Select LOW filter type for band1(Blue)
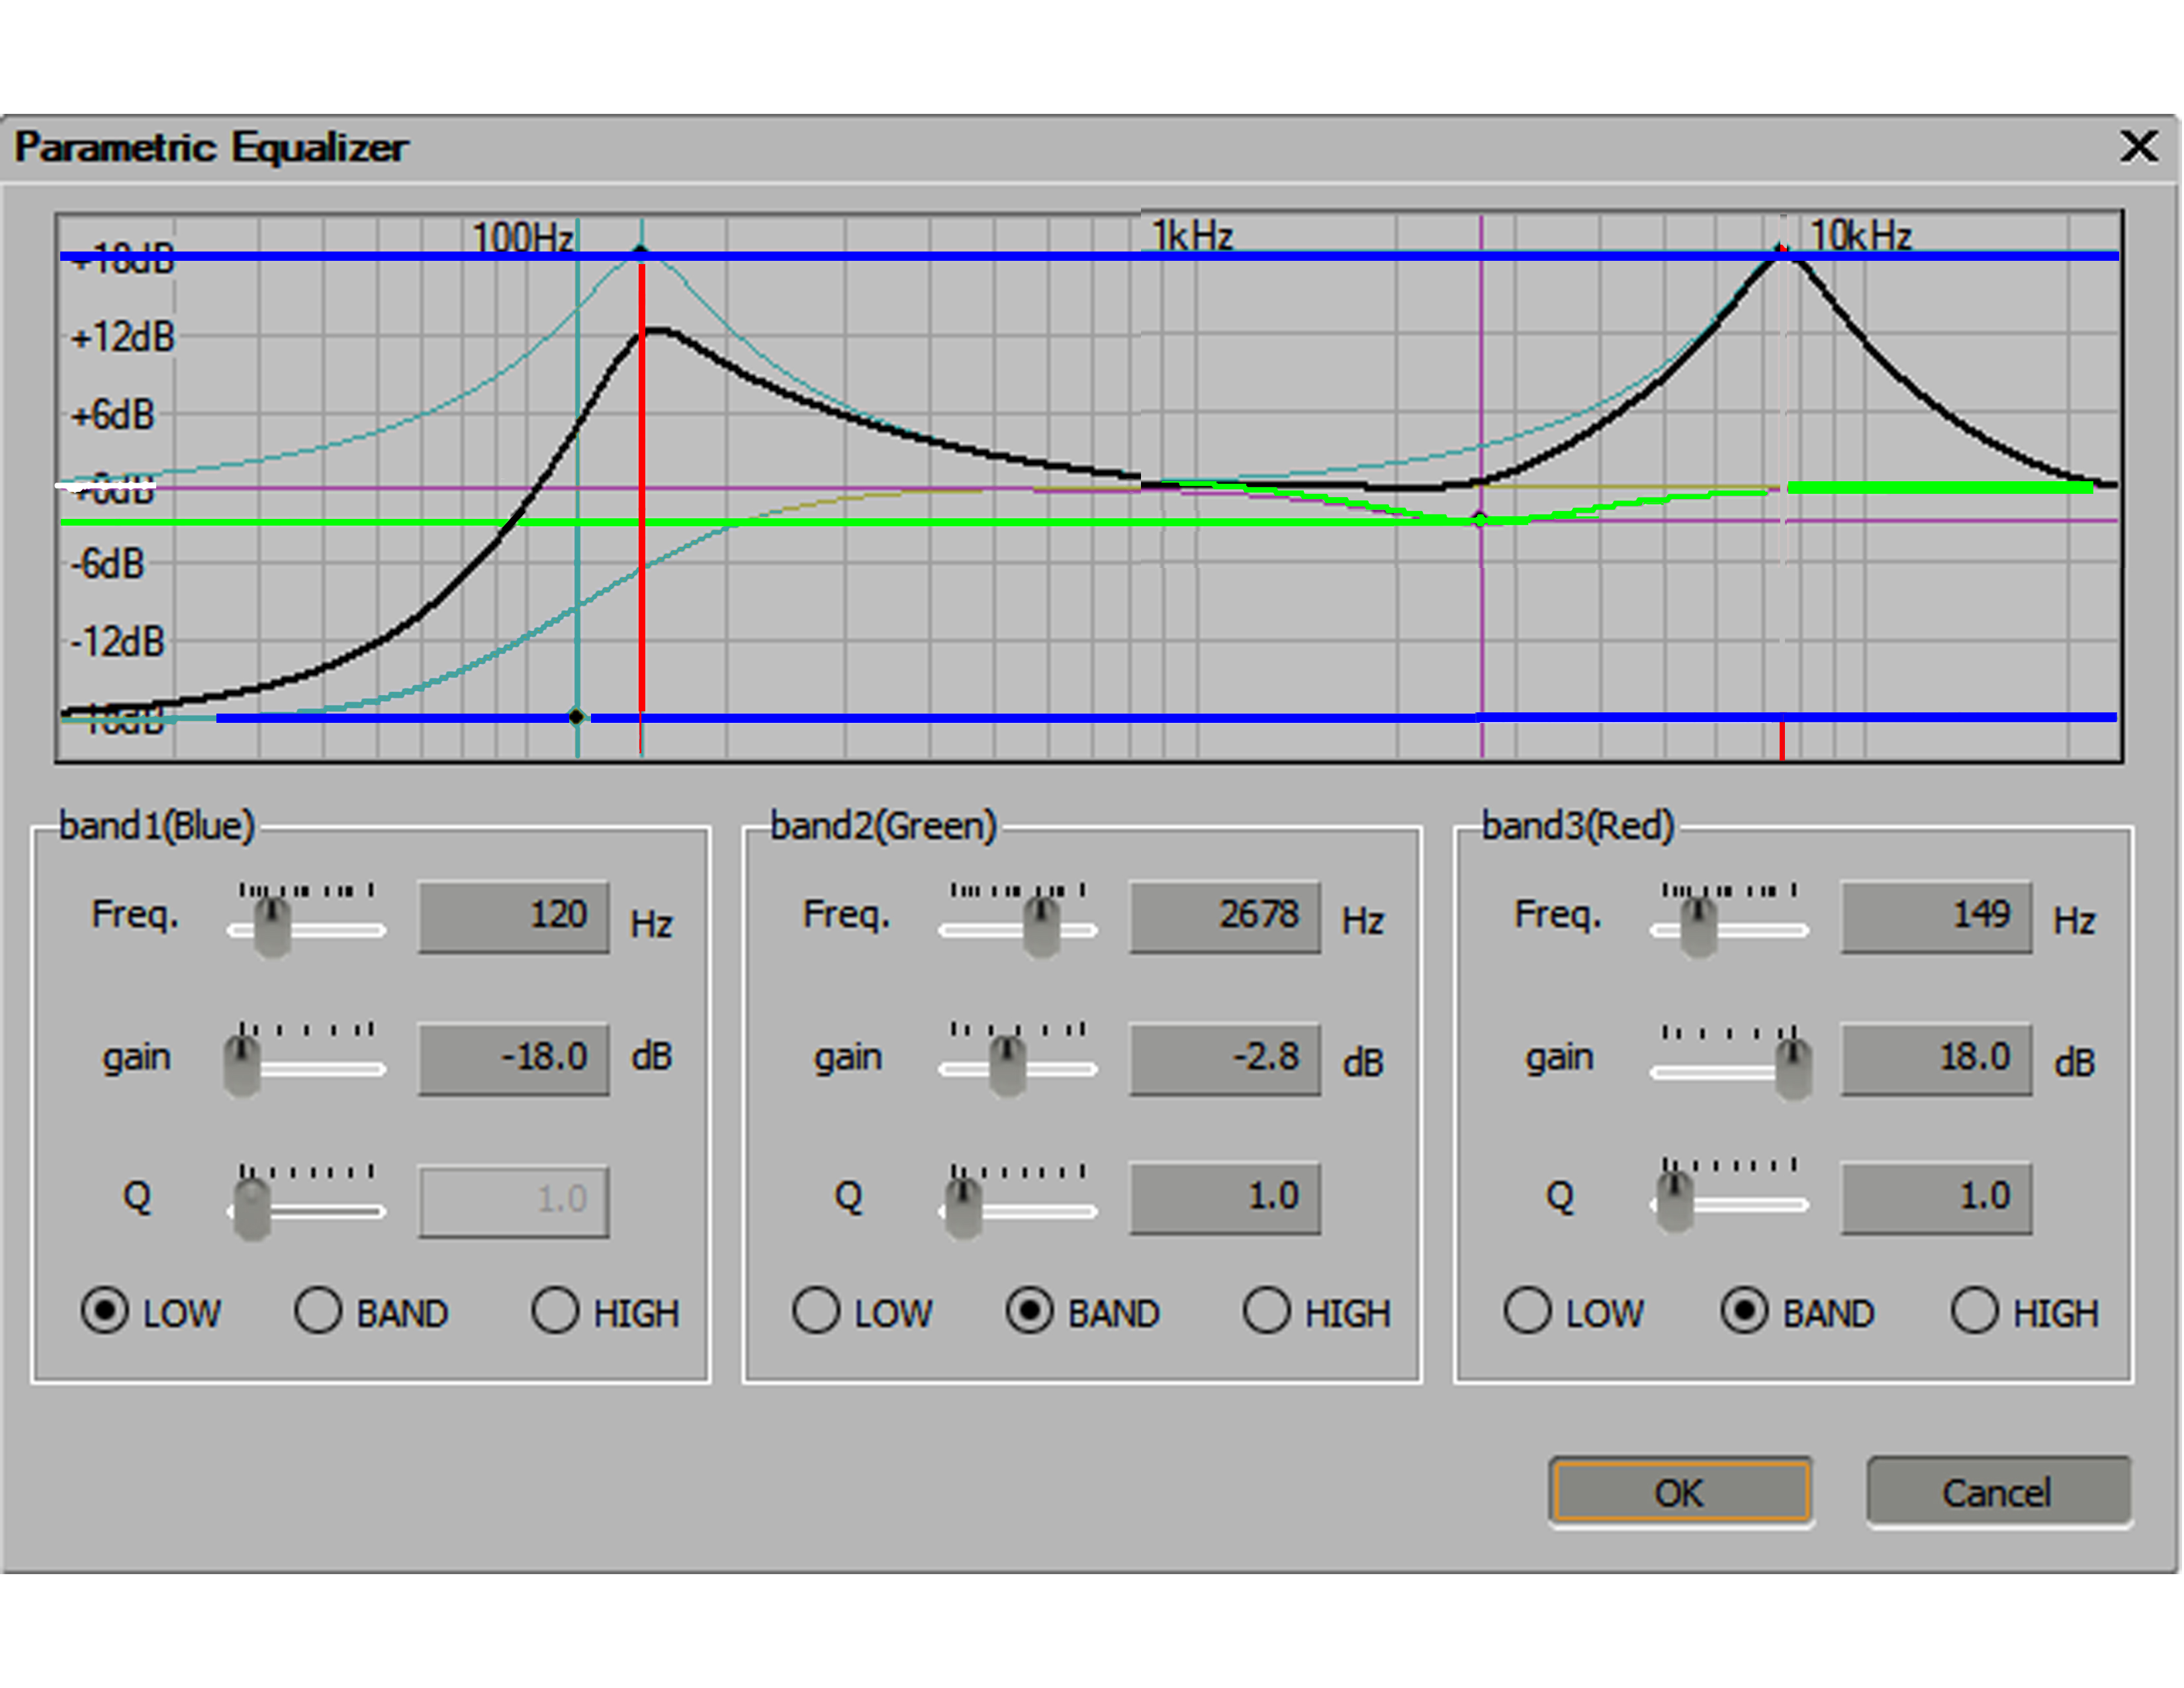The height and width of the screenshot is (1688, 2184). click(x=105, y=1311)
